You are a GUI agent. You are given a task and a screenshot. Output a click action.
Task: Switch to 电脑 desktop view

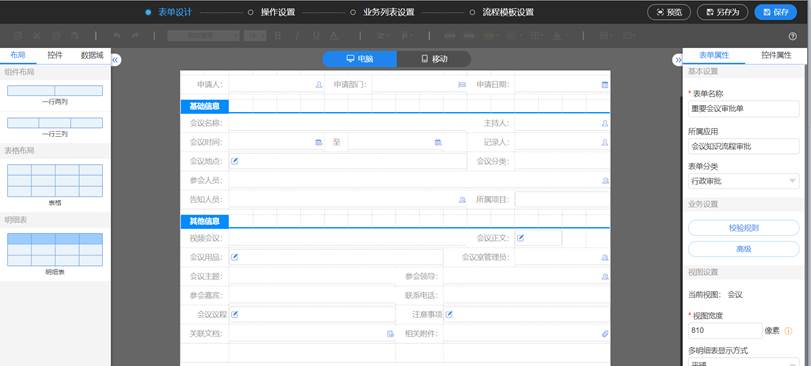360,59
